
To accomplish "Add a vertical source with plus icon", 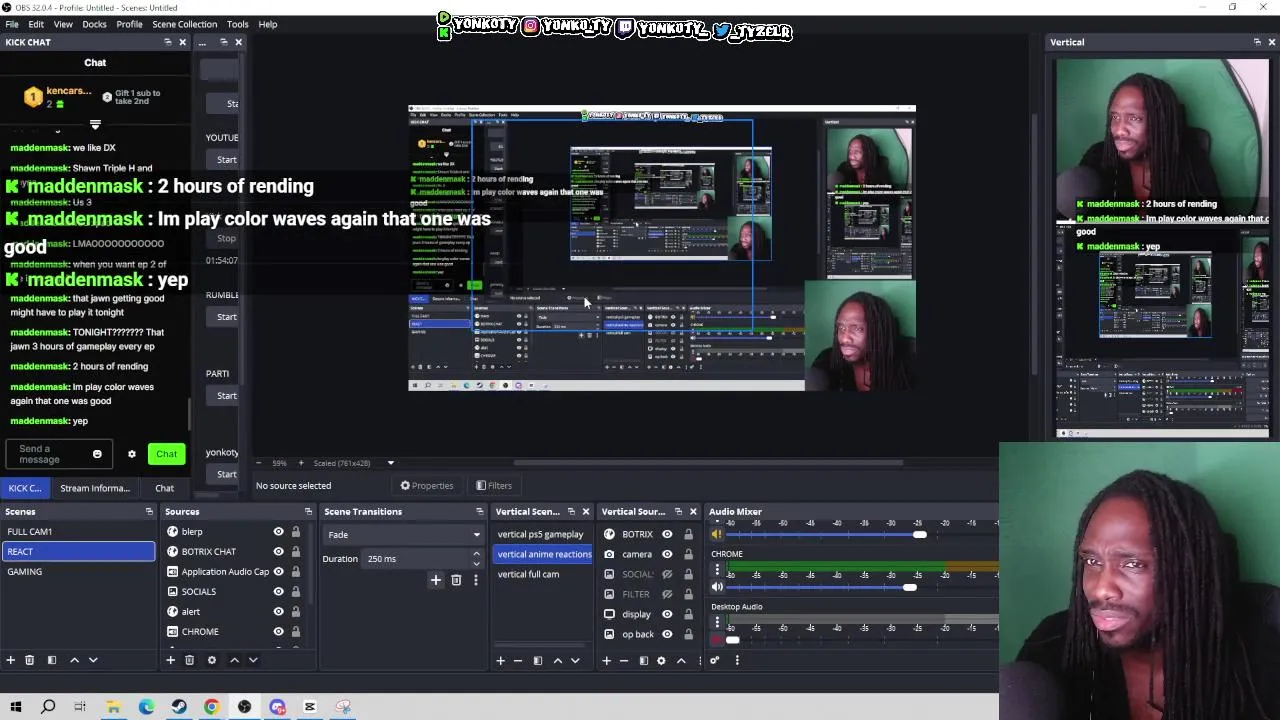I will [606, 660].
